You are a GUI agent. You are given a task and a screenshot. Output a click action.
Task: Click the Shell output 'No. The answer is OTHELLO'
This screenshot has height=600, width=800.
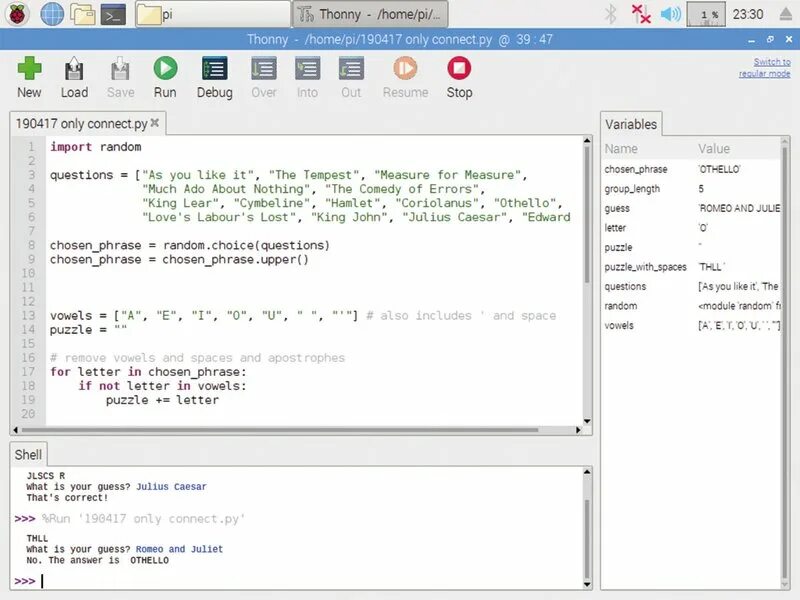[x=97, y=560]
